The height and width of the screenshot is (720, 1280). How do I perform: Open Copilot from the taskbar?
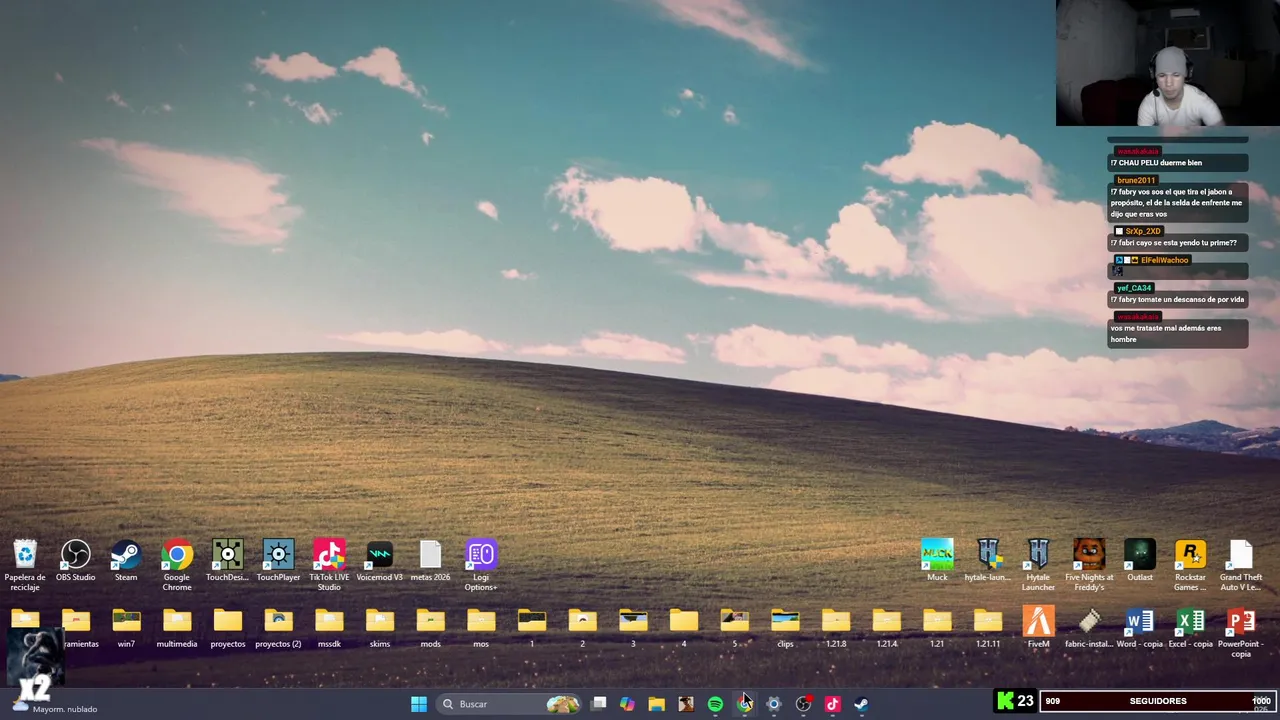click(x=627, y=704)
